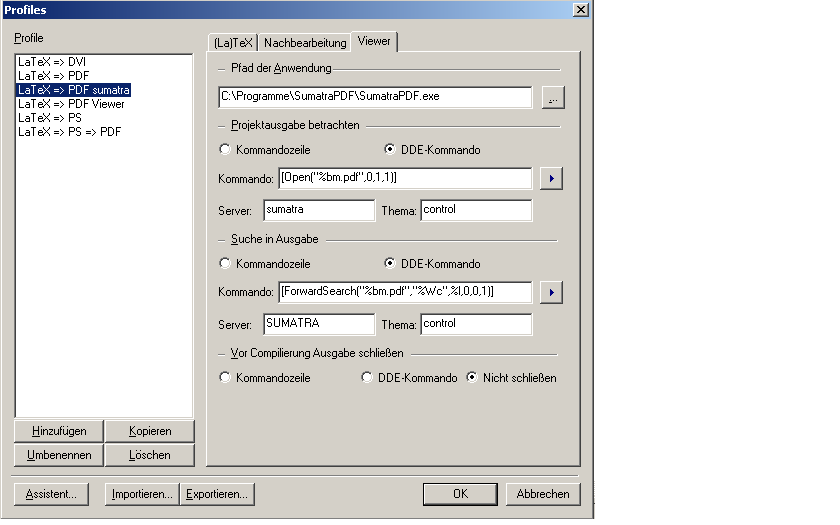Select the LaTeX => PS => PDF profile

(70, 132)
